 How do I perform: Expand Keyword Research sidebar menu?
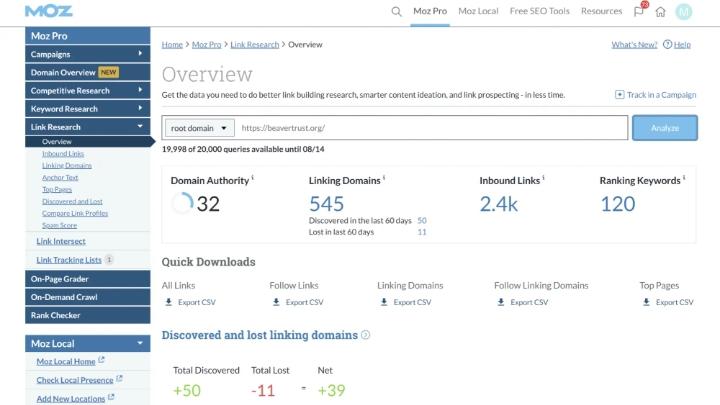(x=140, y=108)
